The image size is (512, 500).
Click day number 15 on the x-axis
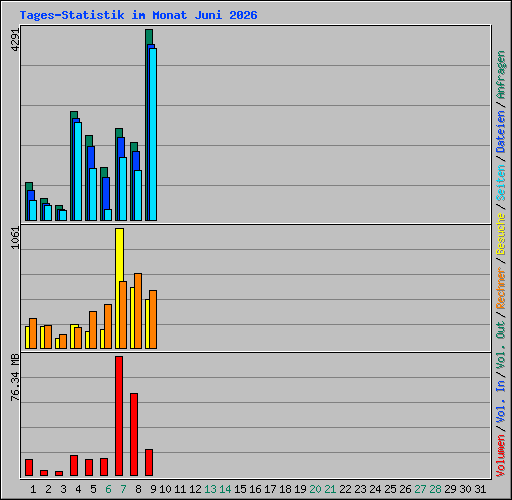click(240, 489)
